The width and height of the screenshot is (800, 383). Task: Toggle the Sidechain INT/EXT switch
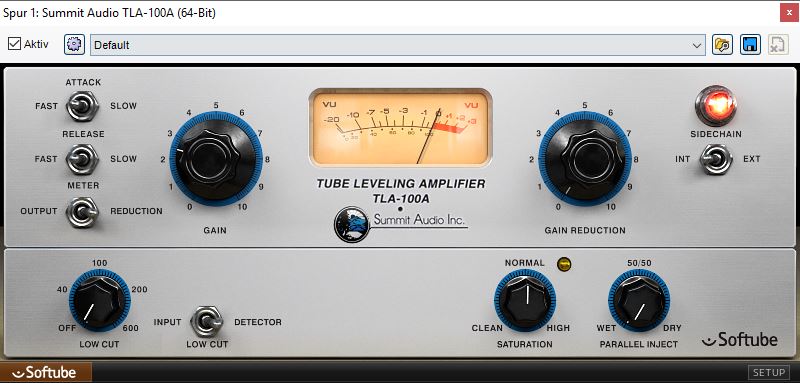[715, 159]
